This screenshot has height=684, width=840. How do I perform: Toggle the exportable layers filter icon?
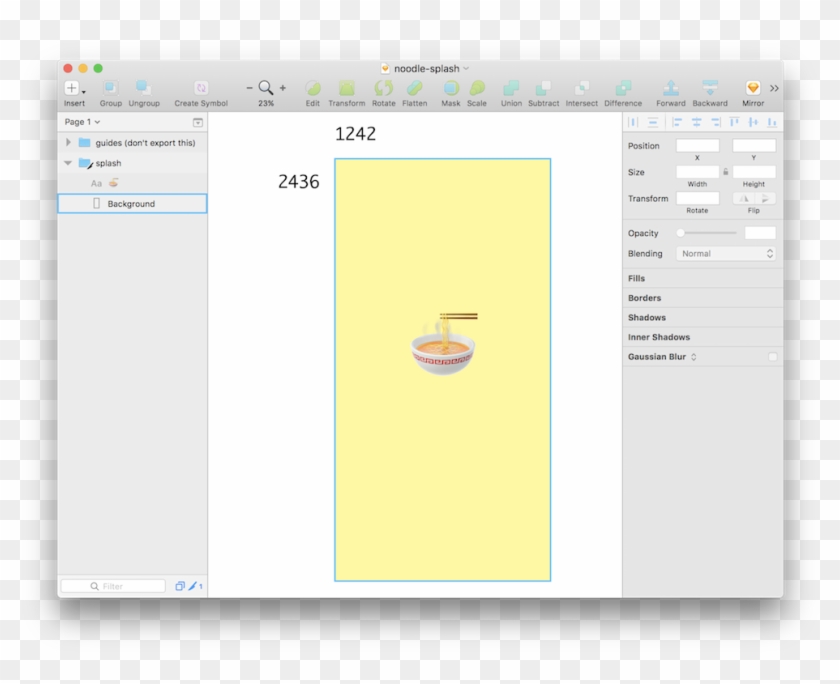(180, 586)
